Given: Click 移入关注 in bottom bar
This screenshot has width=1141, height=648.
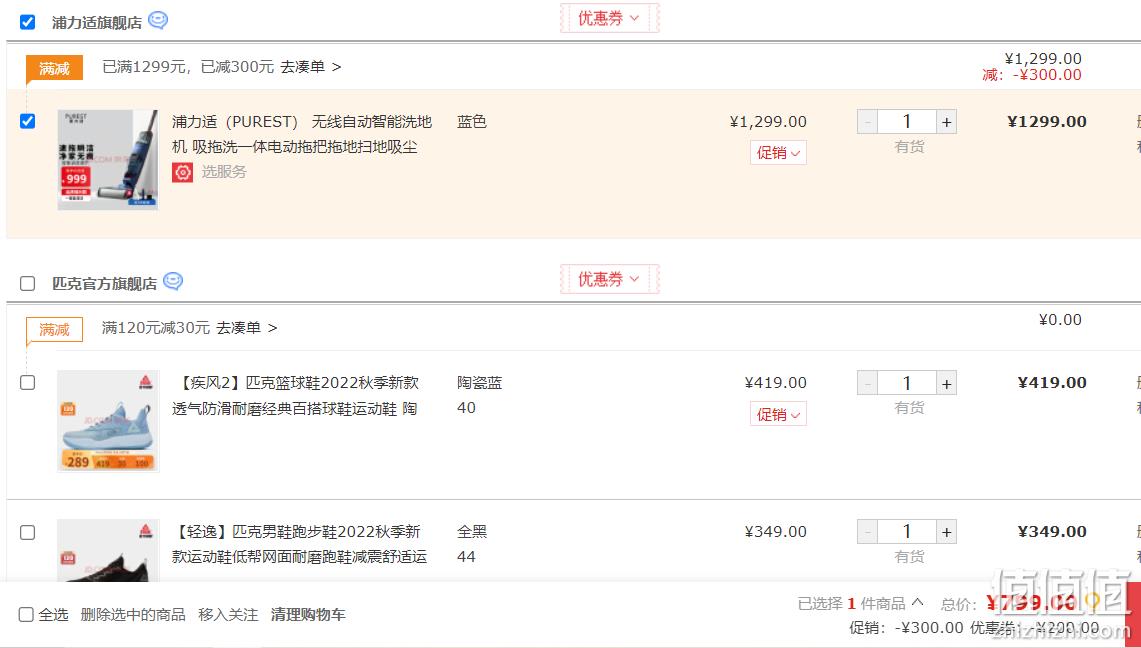Looking at the screenshot, I should (x=228, y=615).
